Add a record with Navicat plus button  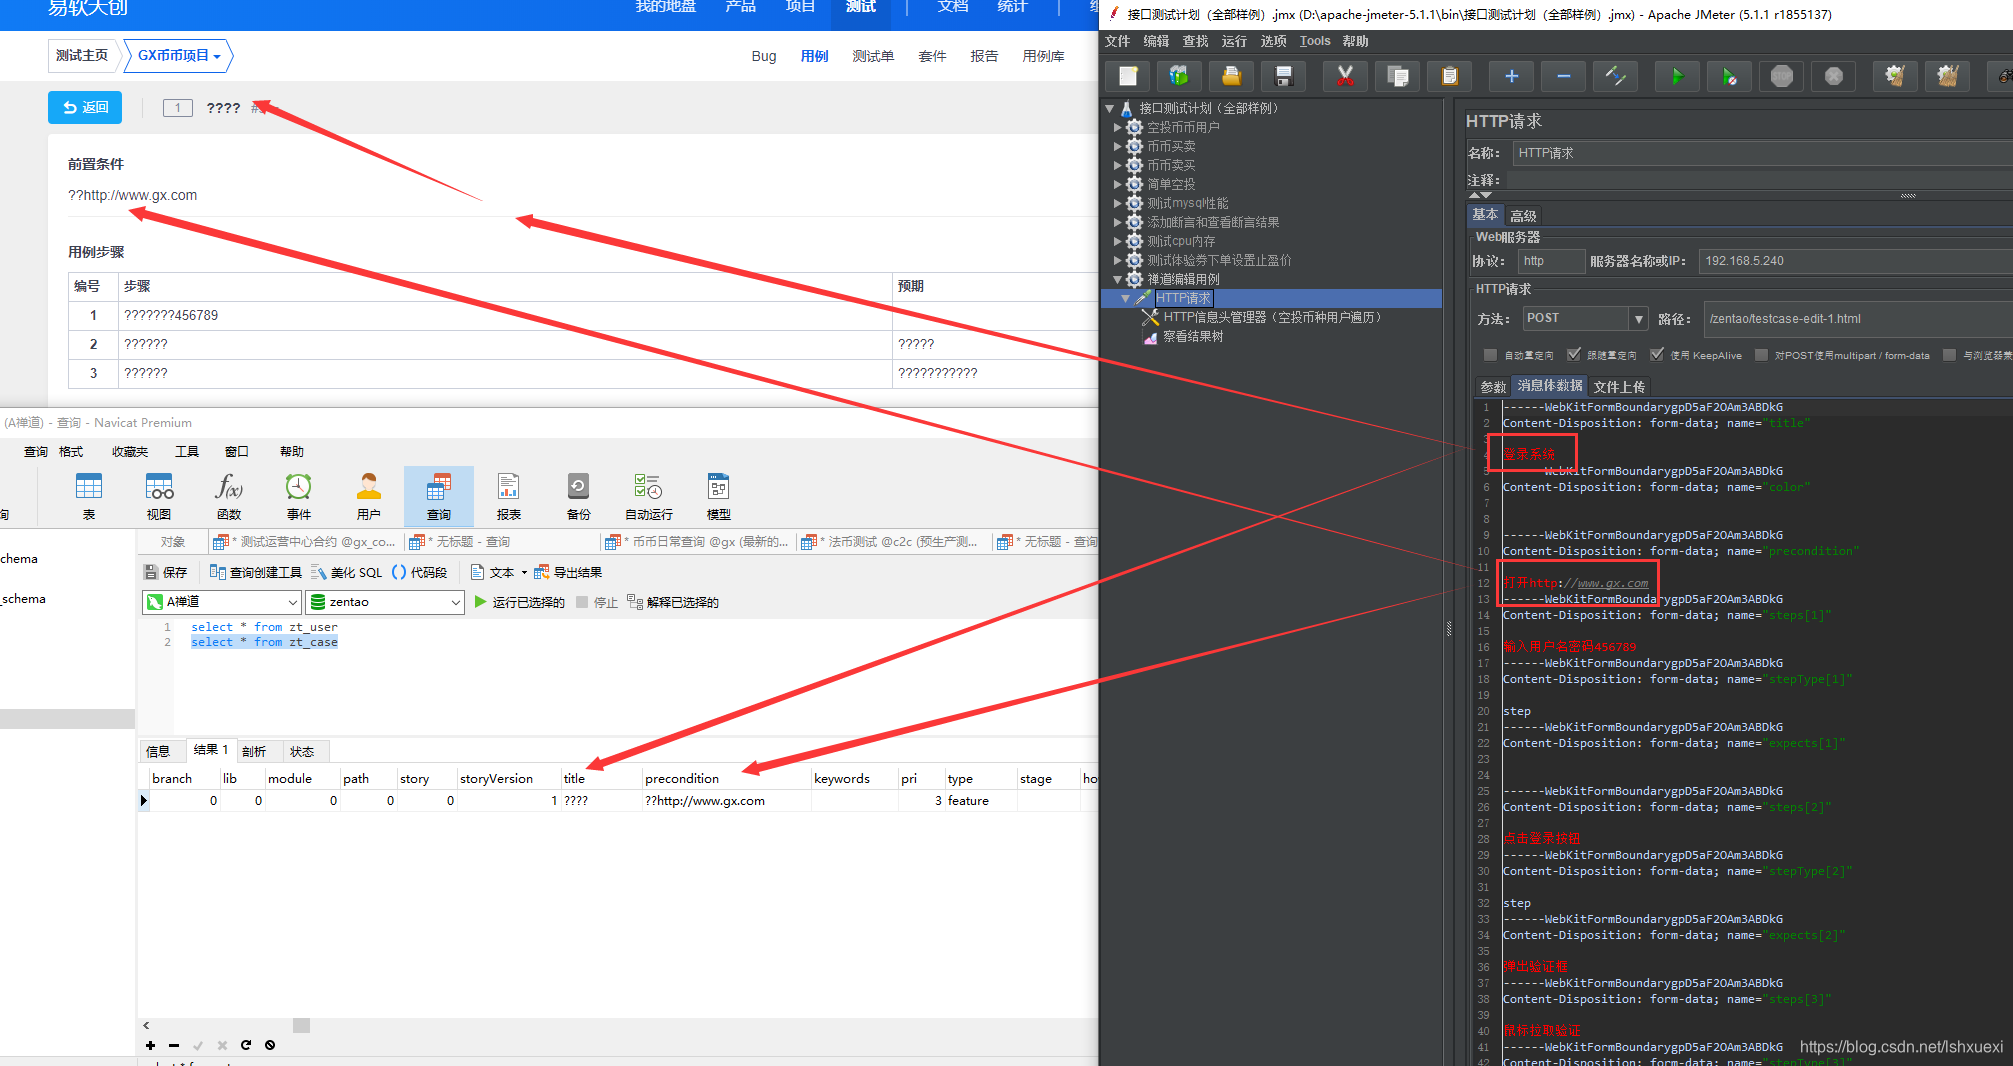click(x=150, y=1045)
